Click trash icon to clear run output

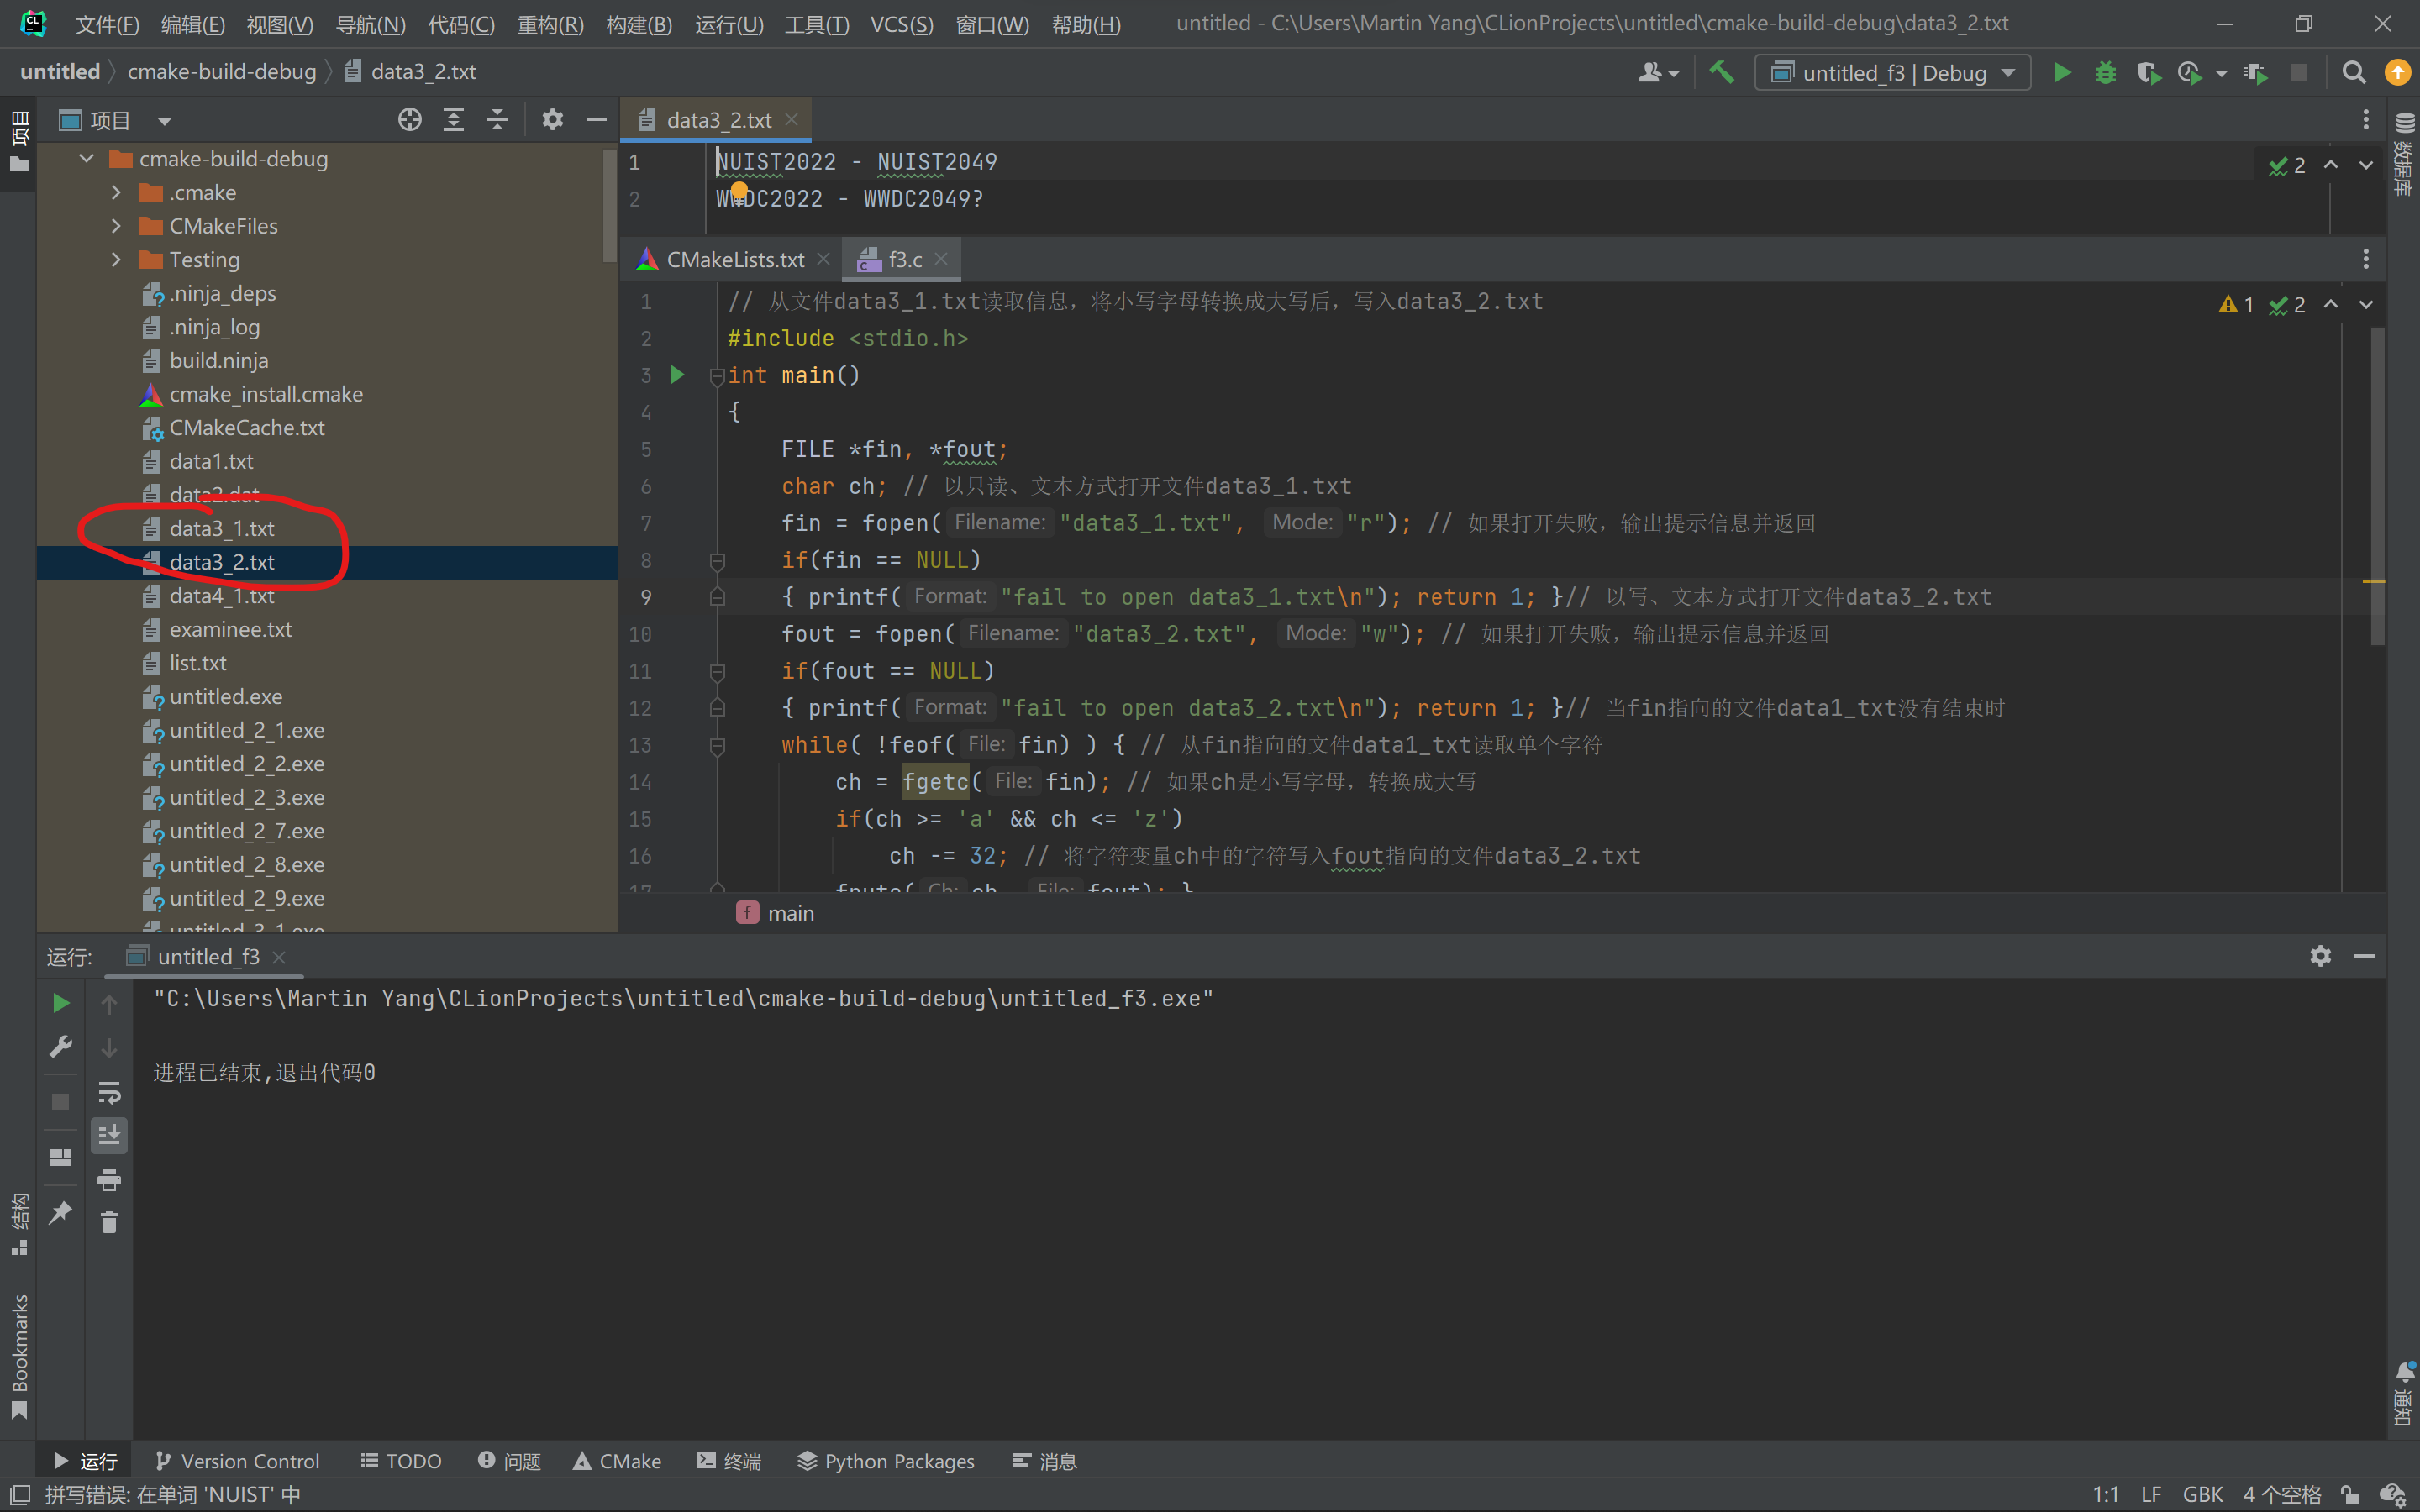pos(109,1222)
